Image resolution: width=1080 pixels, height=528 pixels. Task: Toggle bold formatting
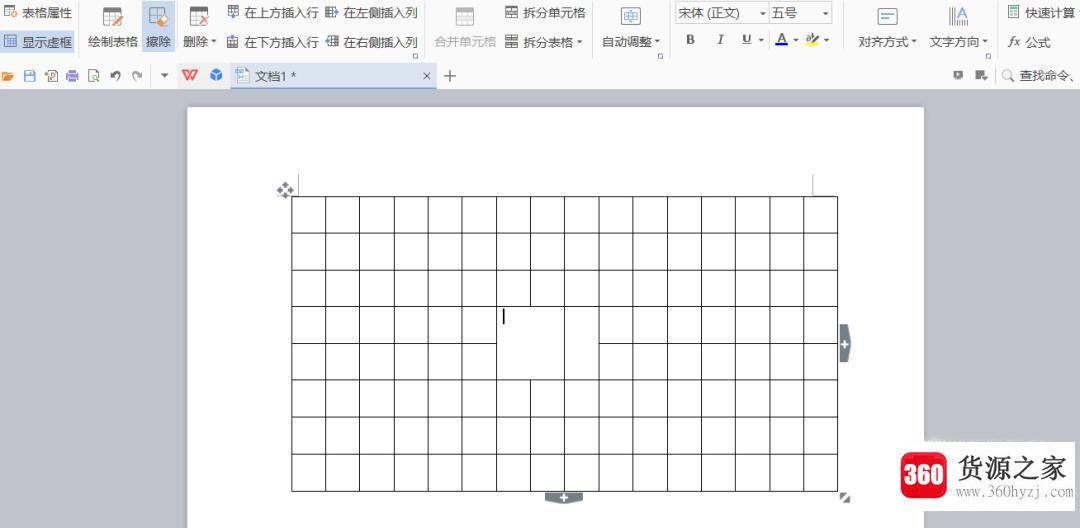point(690,40)
